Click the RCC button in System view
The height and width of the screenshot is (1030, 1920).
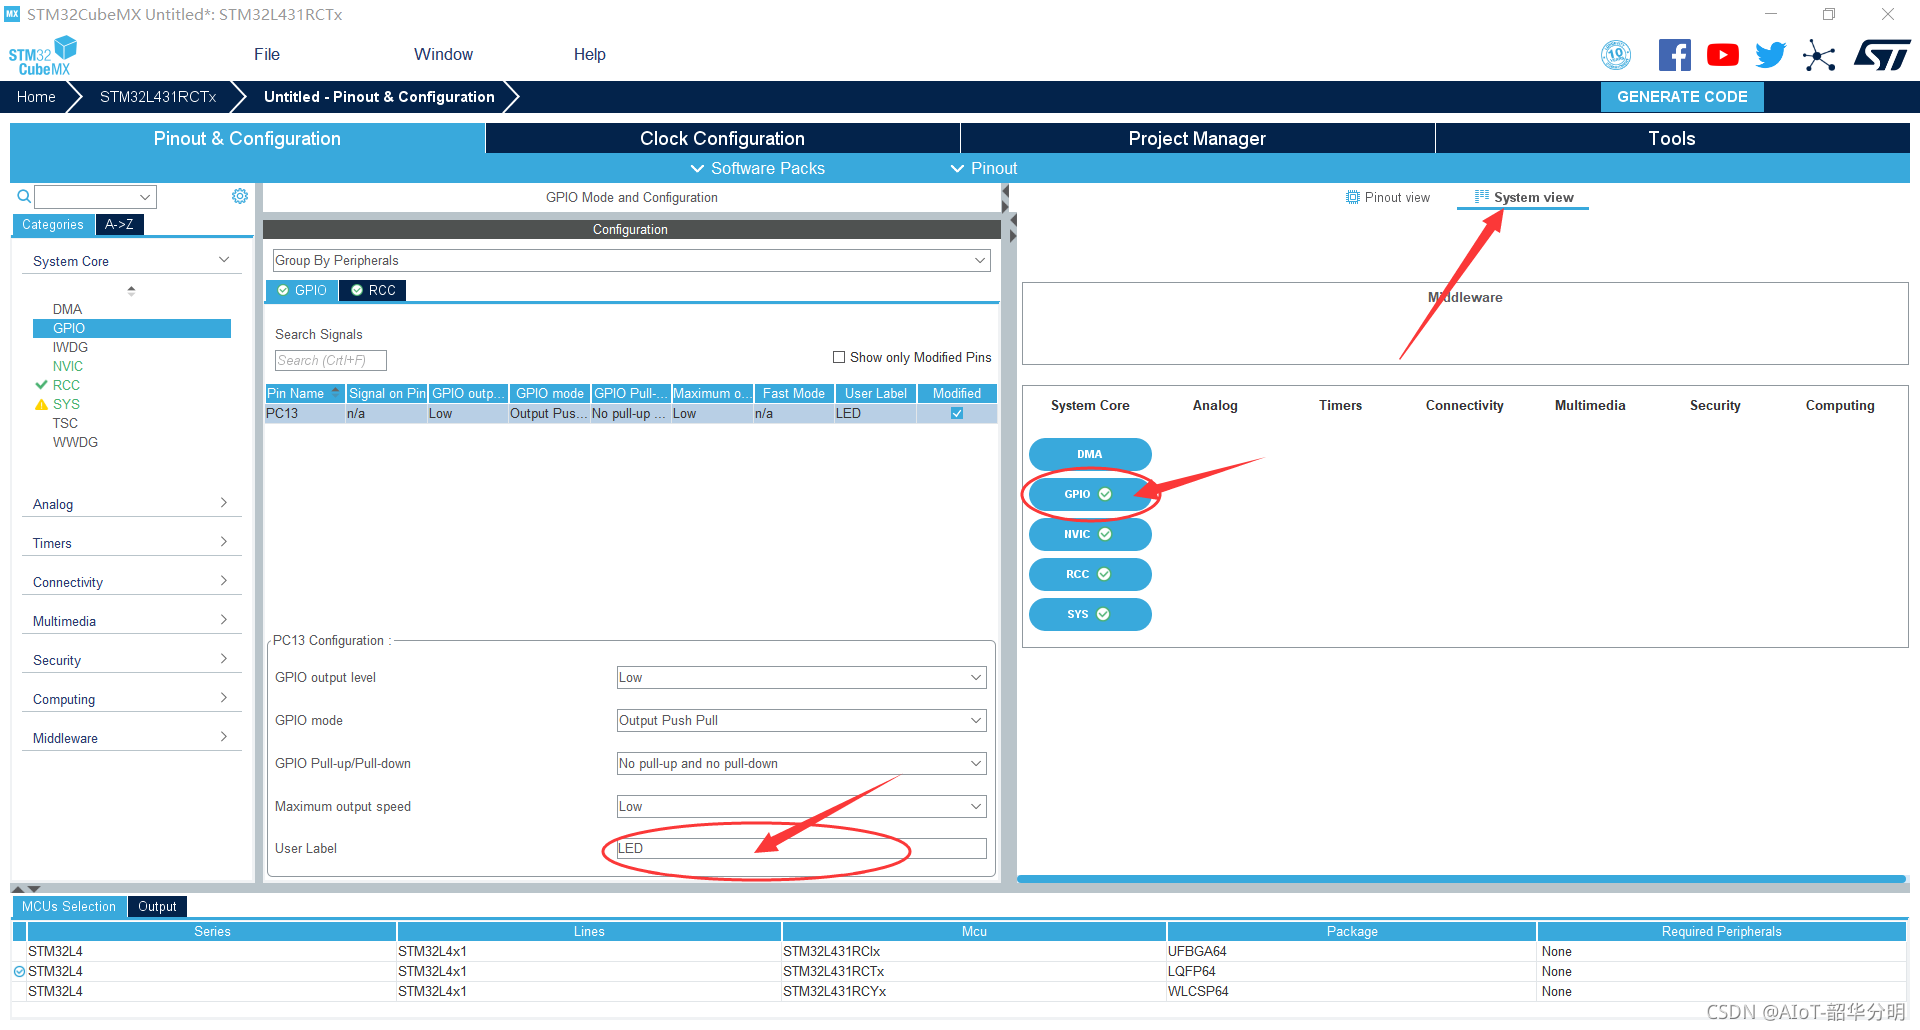coord(1090,574)
